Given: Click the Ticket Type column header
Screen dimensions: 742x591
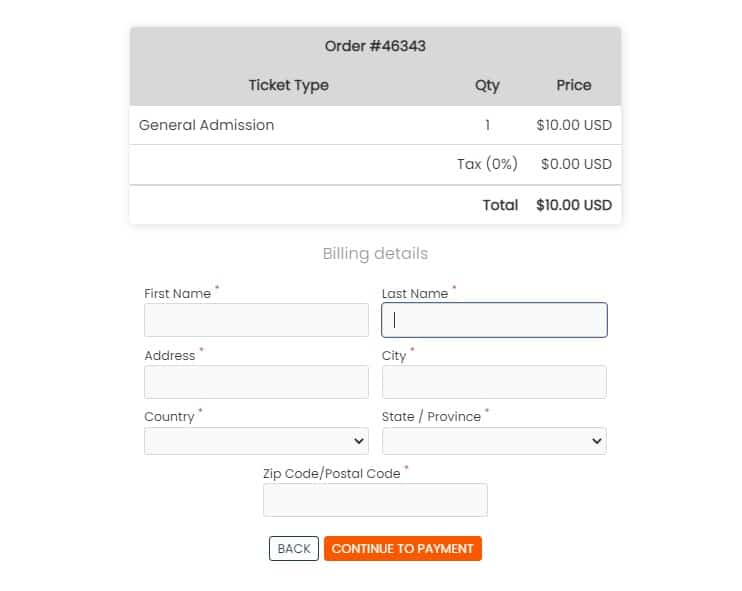Looking at the screenshot, I should coord(288,85).
